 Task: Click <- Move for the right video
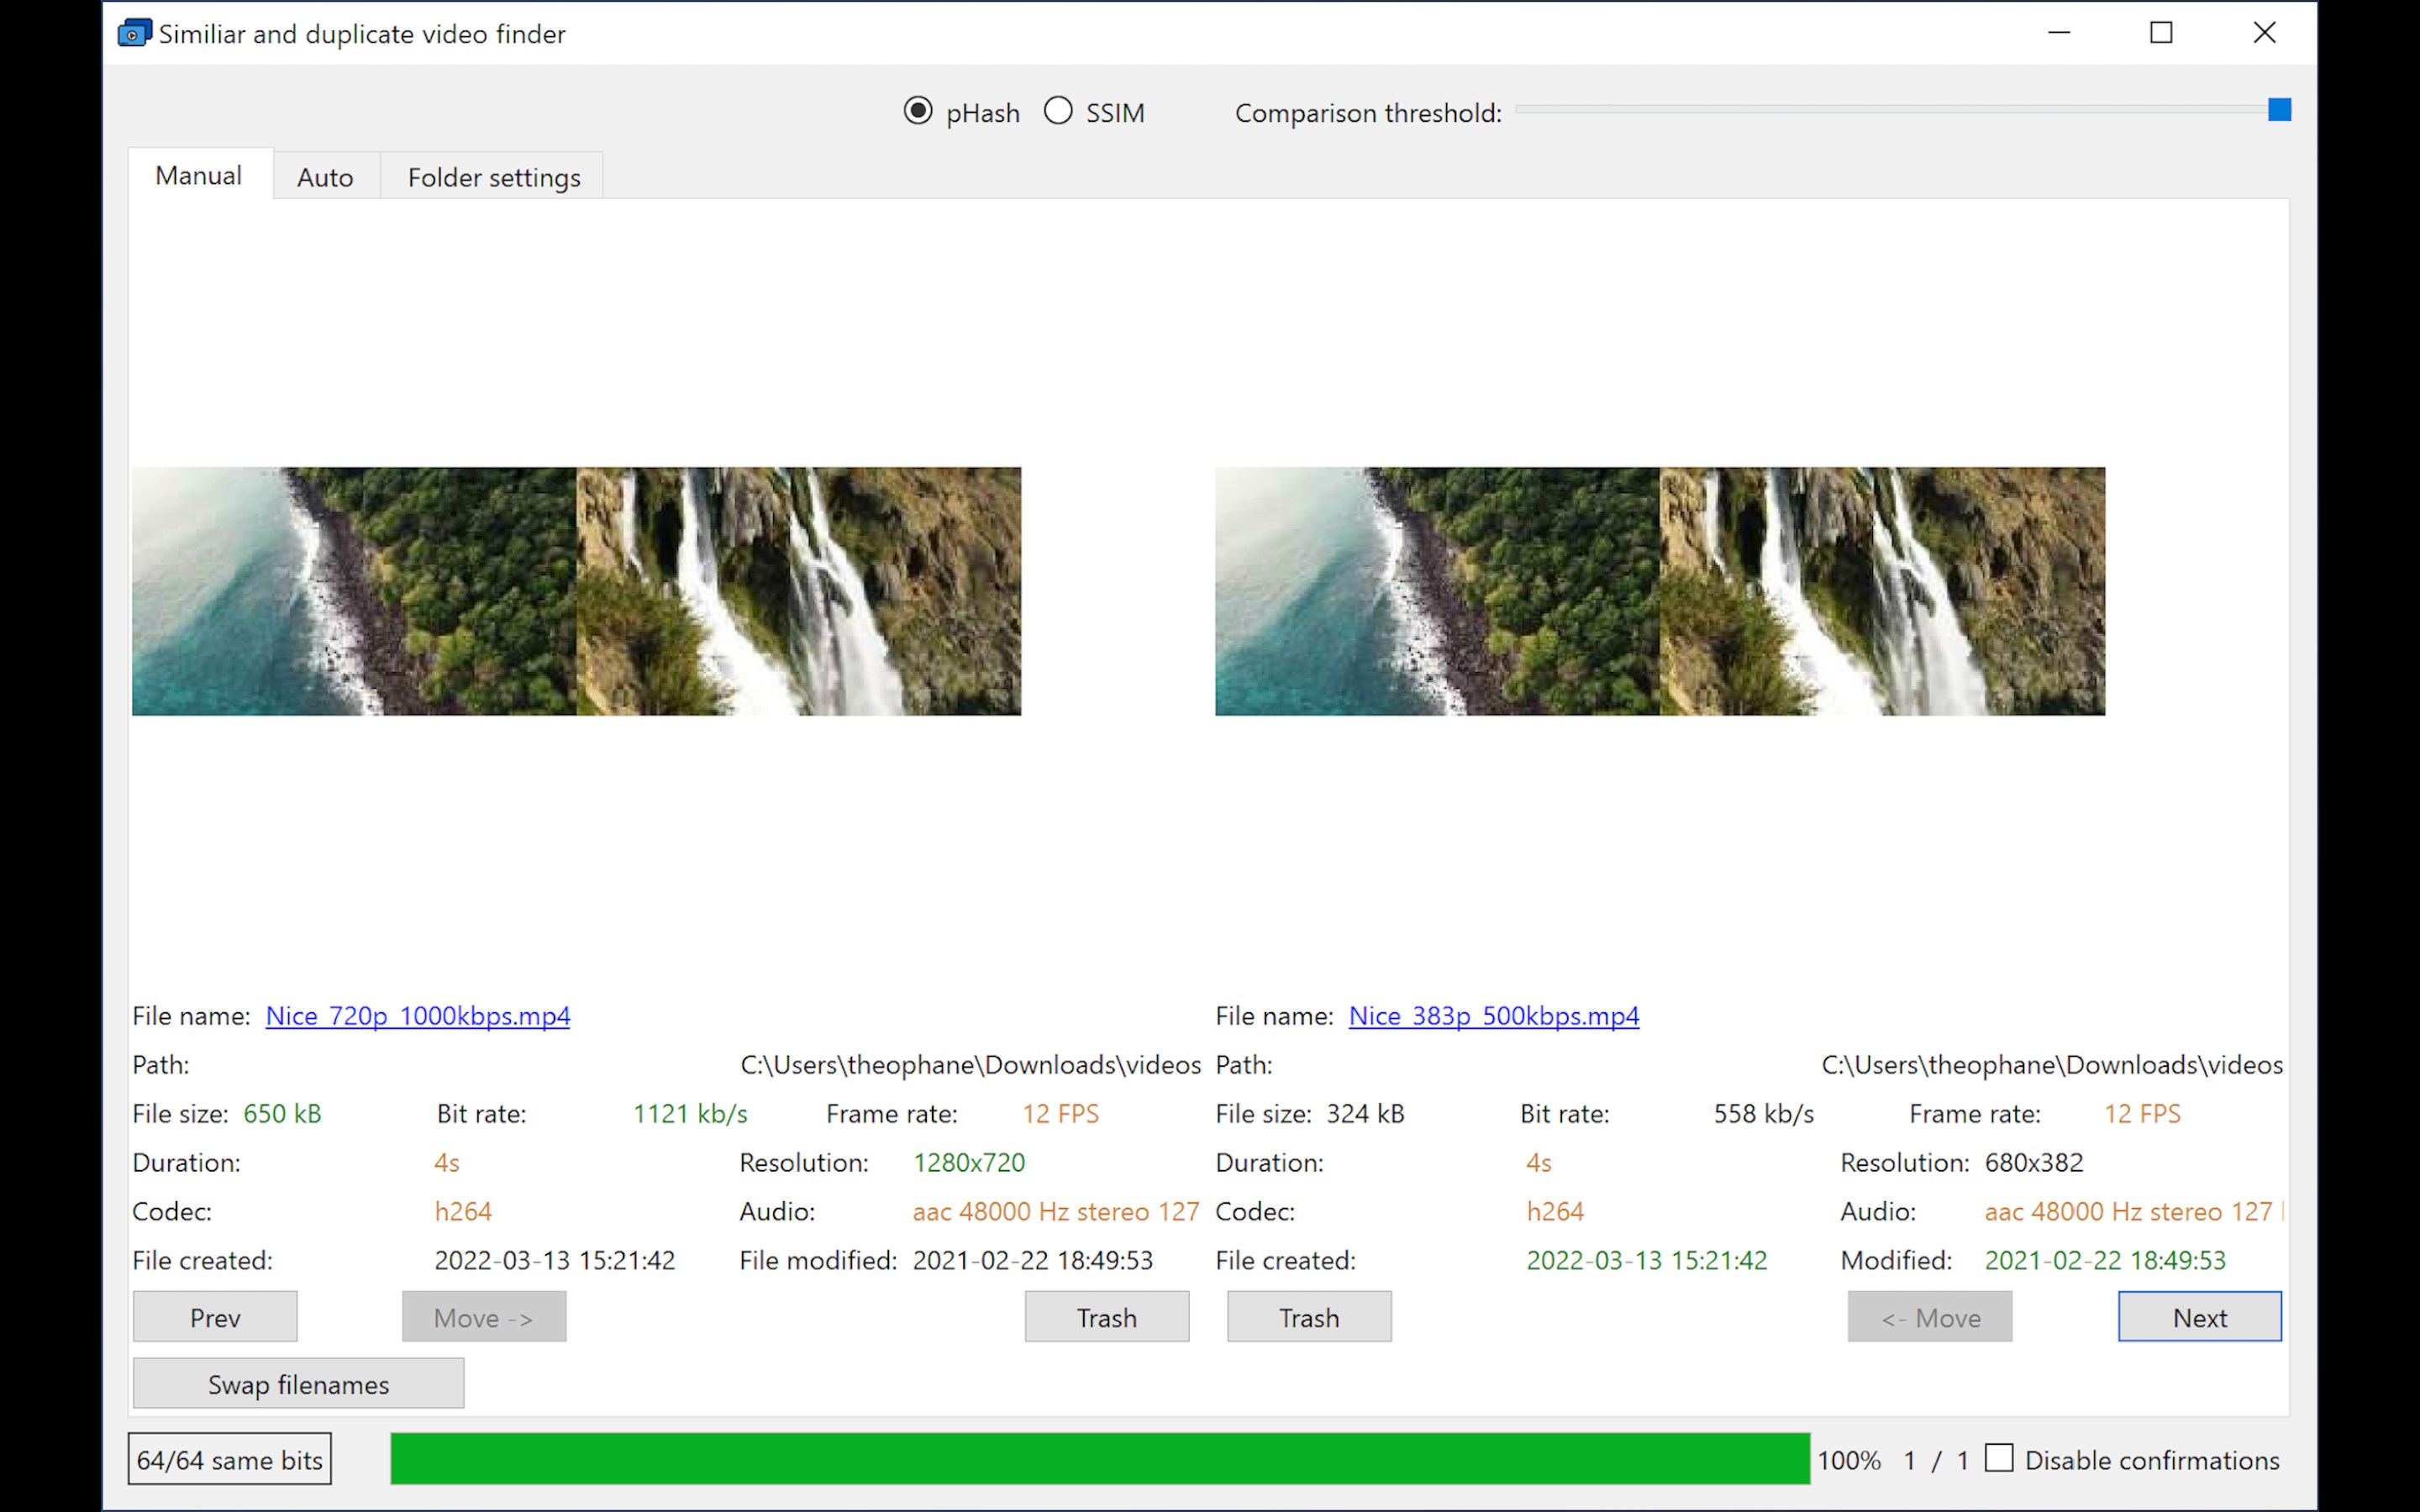tap(1929, 1317)
